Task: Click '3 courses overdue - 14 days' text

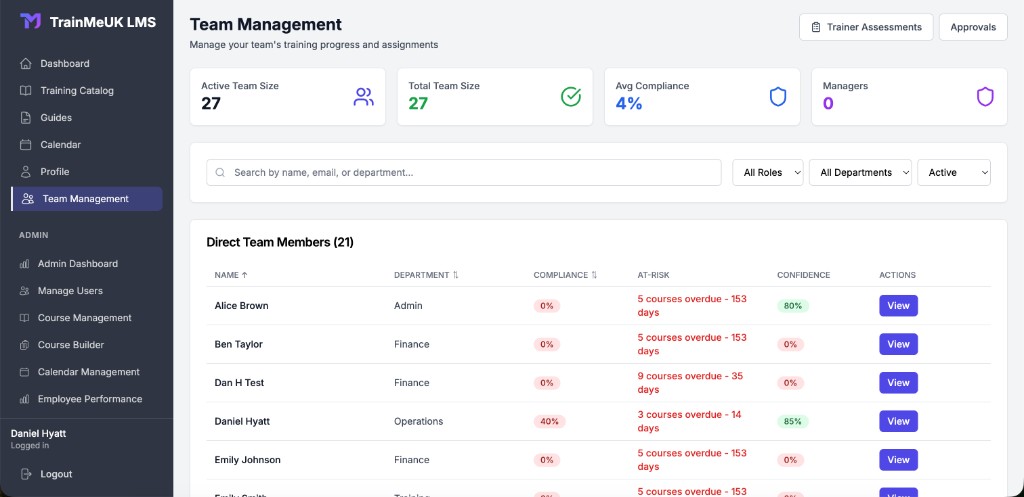Action: tap(691, 421)
